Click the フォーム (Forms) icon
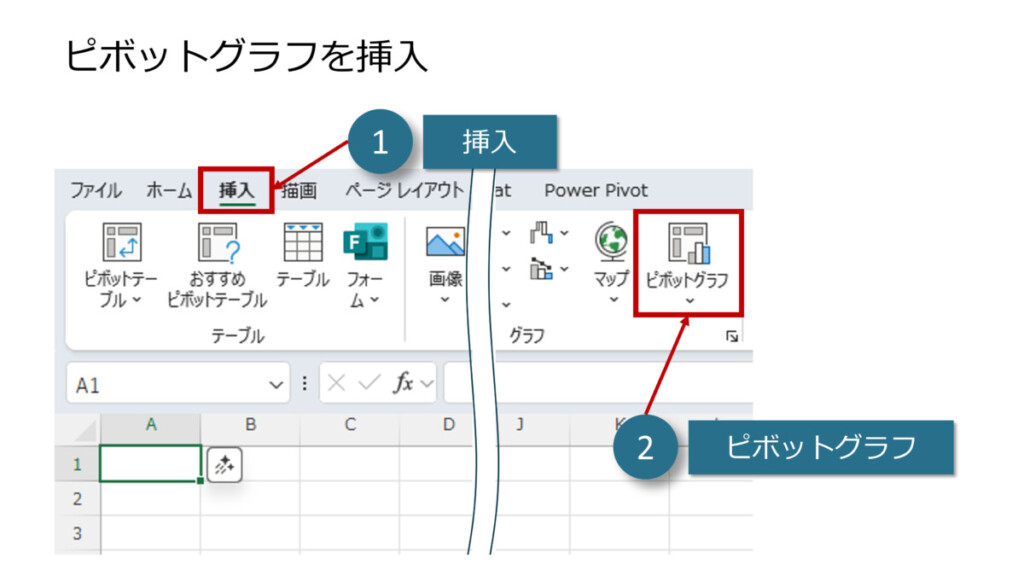 364,243
